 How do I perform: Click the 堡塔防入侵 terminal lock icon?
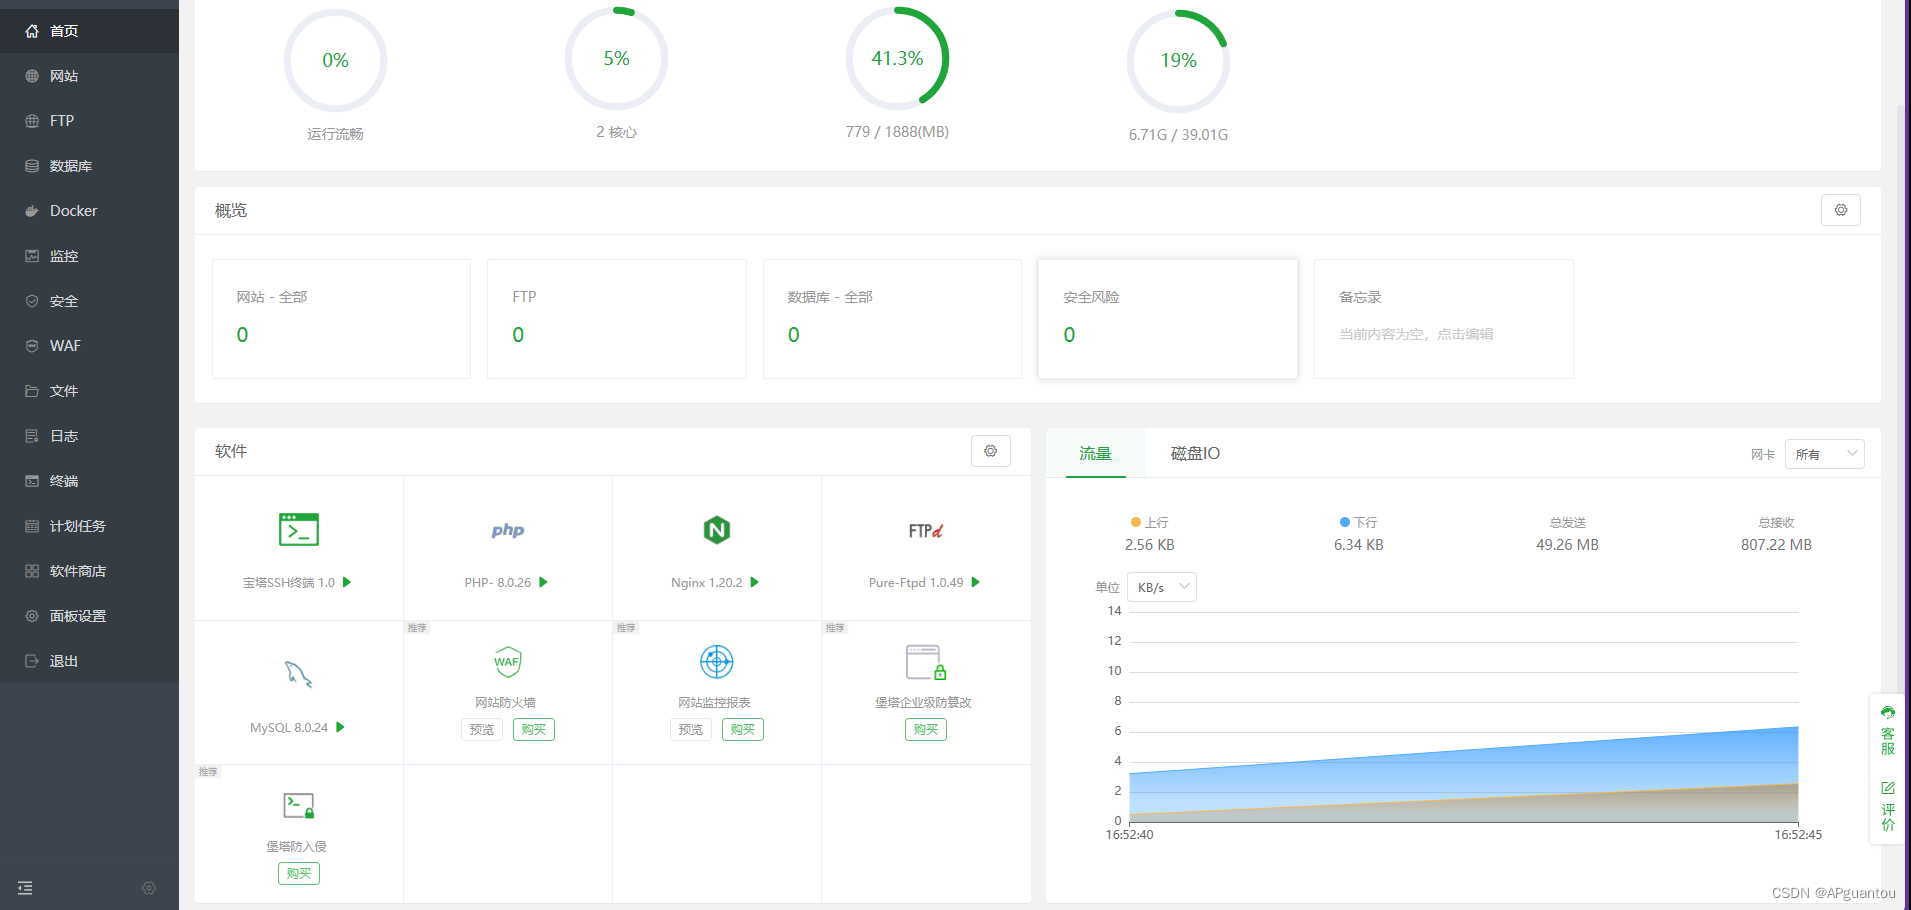(x=299, y=806)
